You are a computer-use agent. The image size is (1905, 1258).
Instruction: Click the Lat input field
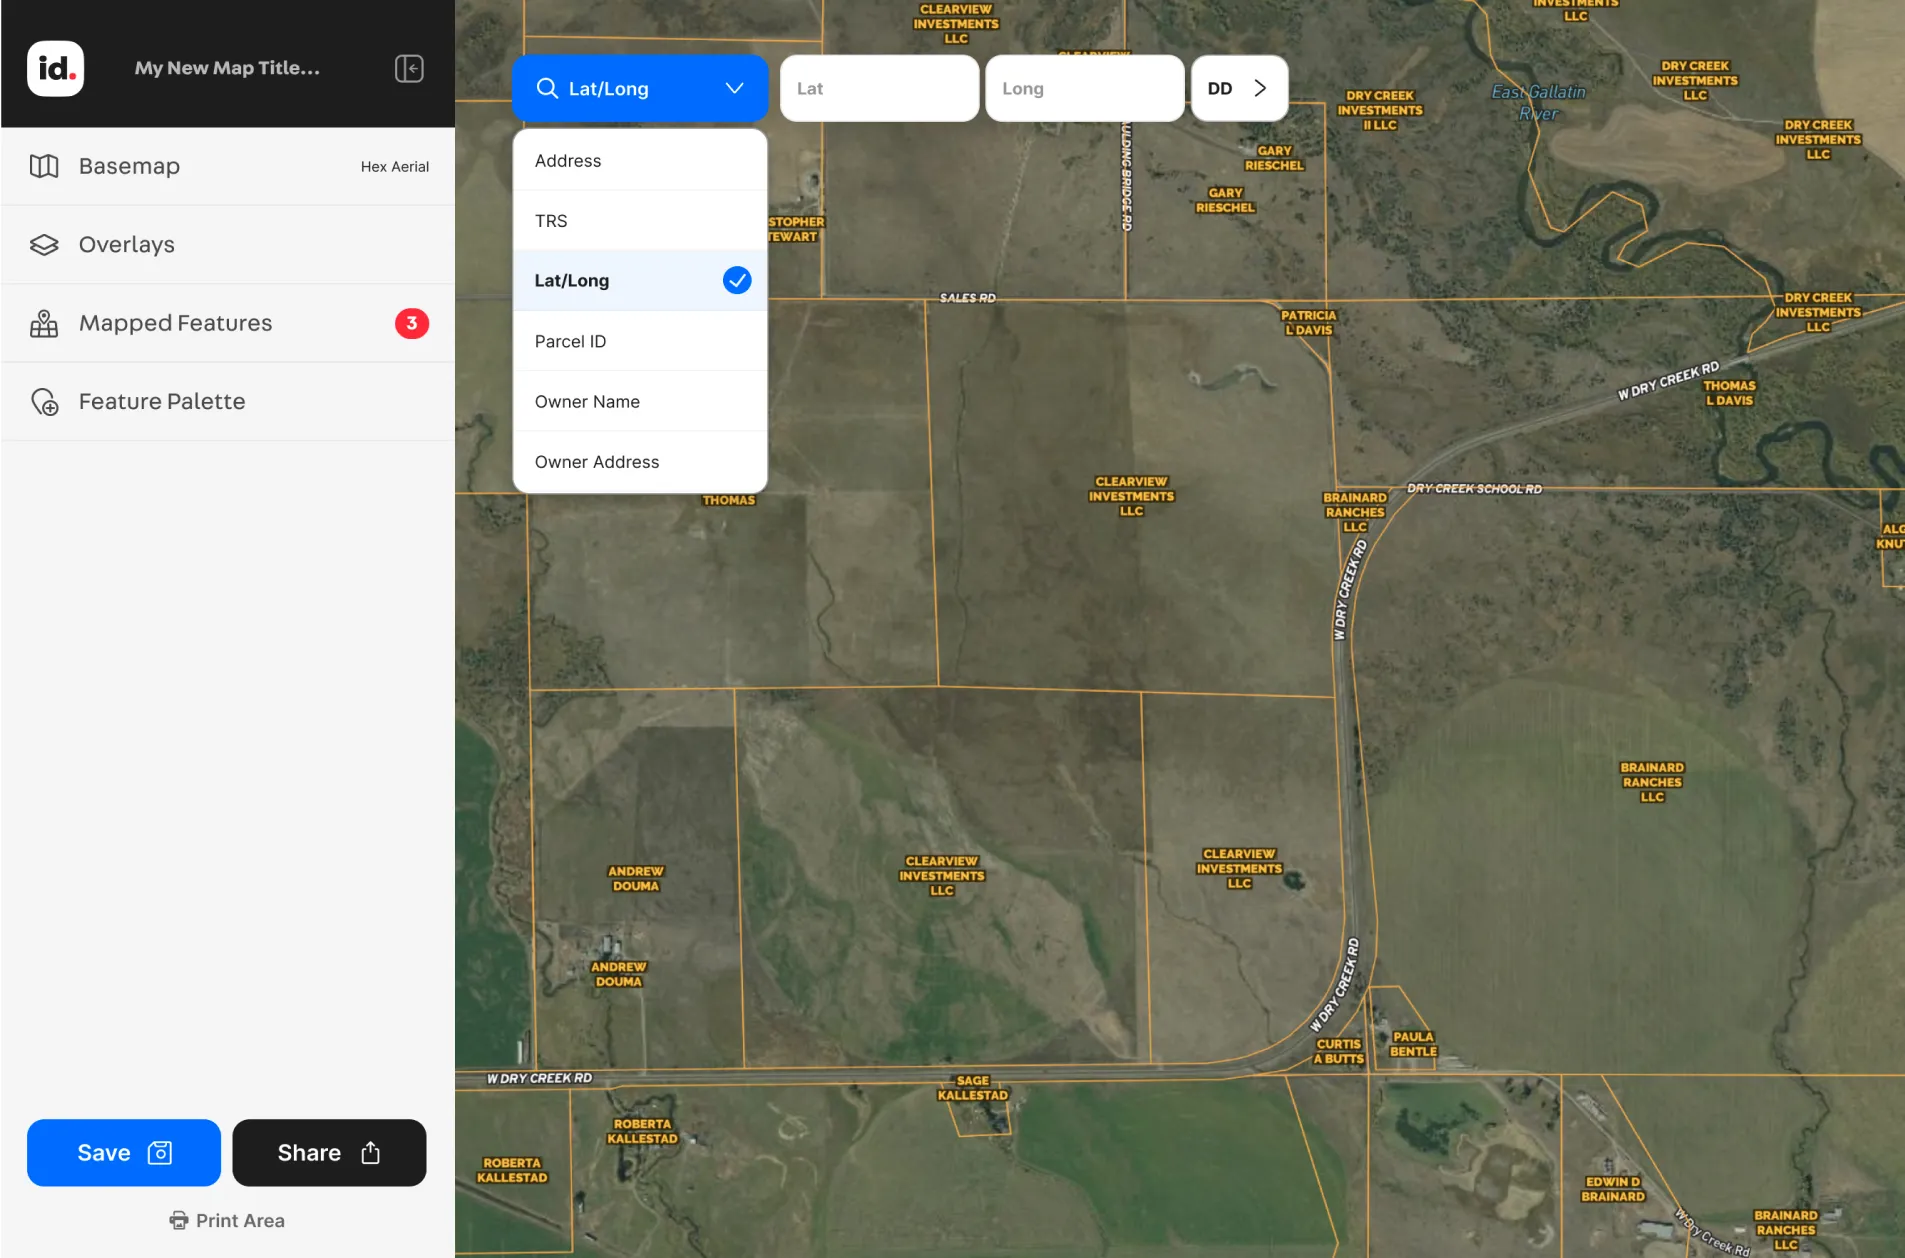tap(878, 88)
